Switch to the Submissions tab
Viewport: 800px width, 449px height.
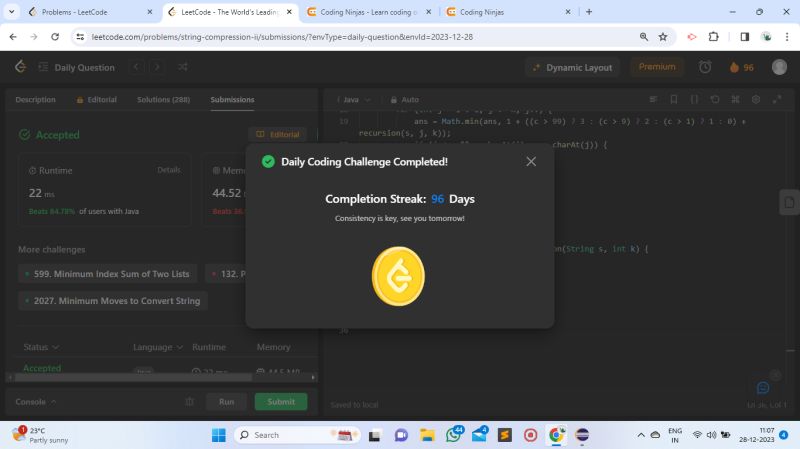pos(232,99)
